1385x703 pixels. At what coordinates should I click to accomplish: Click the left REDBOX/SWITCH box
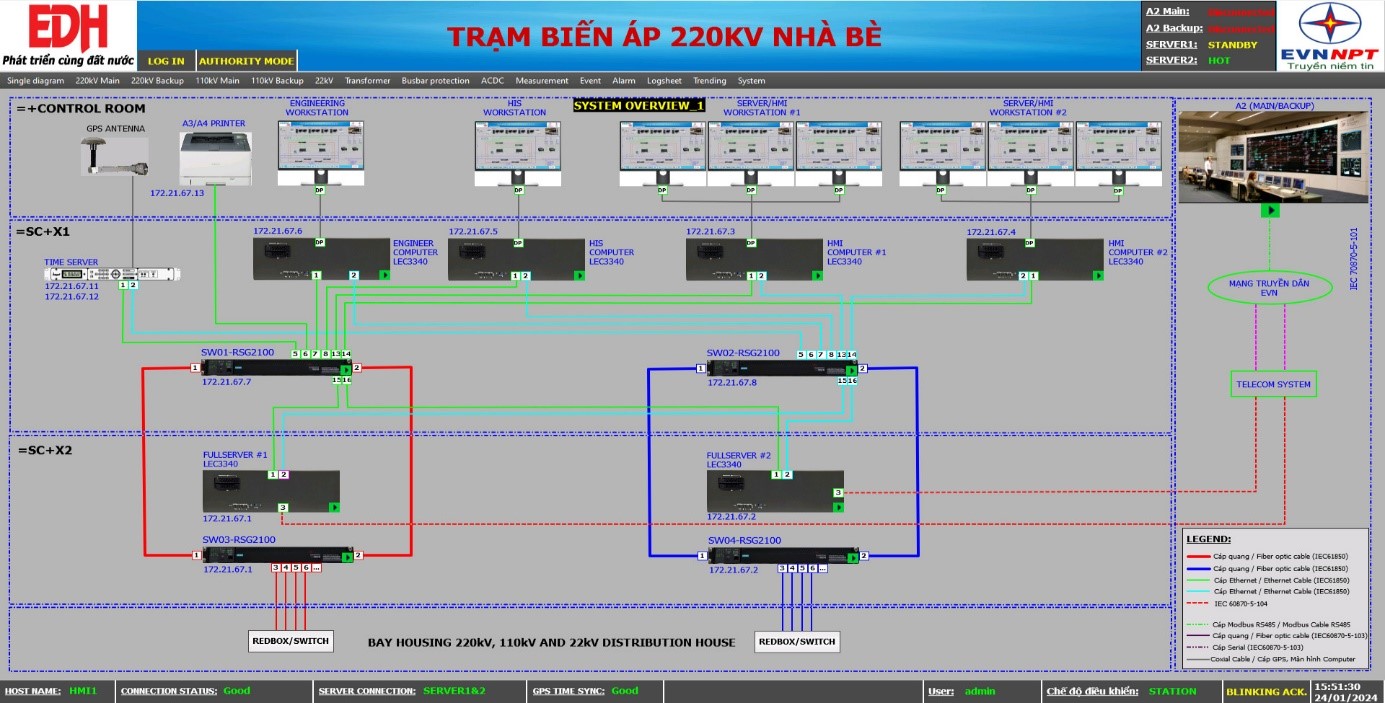click(290, 641)
